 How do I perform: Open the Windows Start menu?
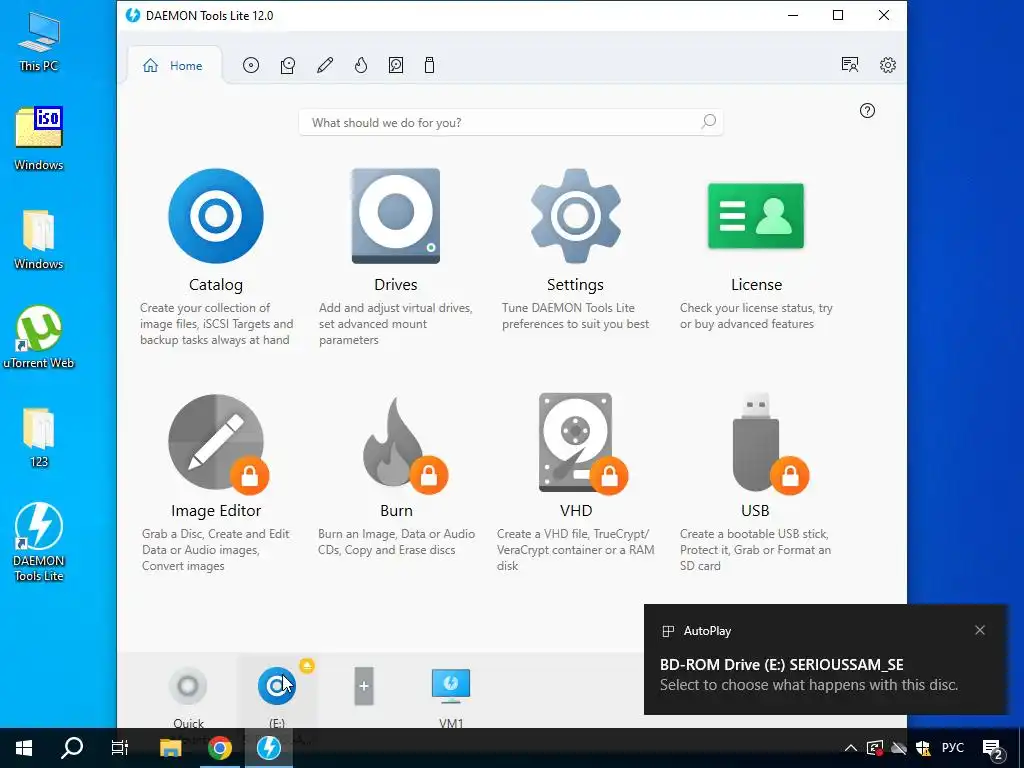(x=24, y=748)
